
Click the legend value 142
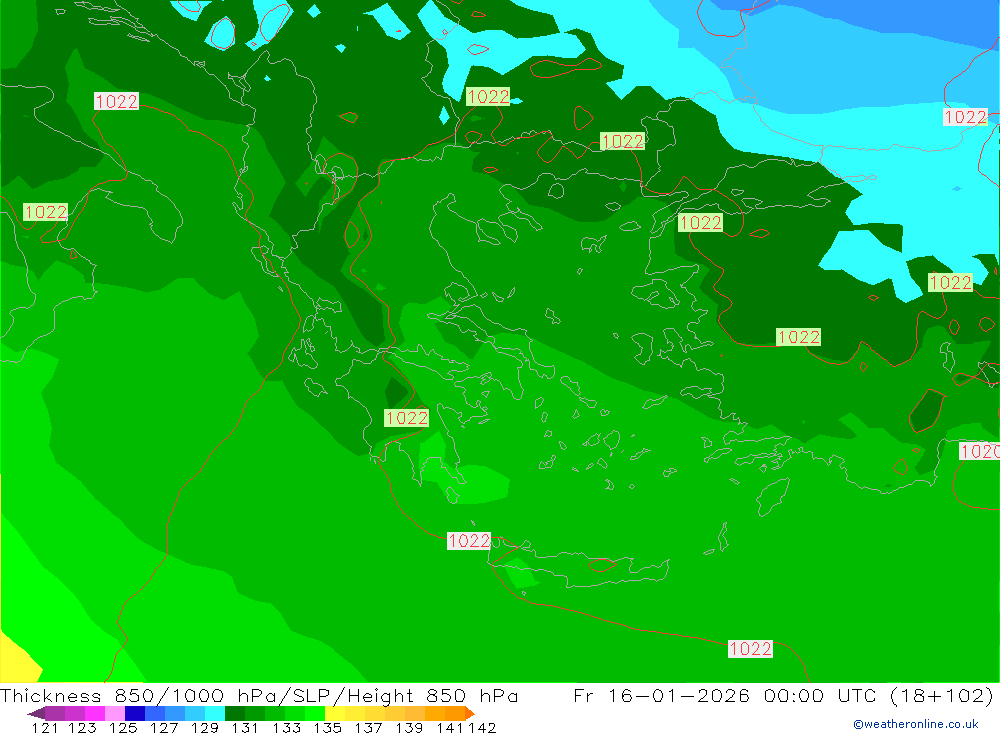pos(482,727)
